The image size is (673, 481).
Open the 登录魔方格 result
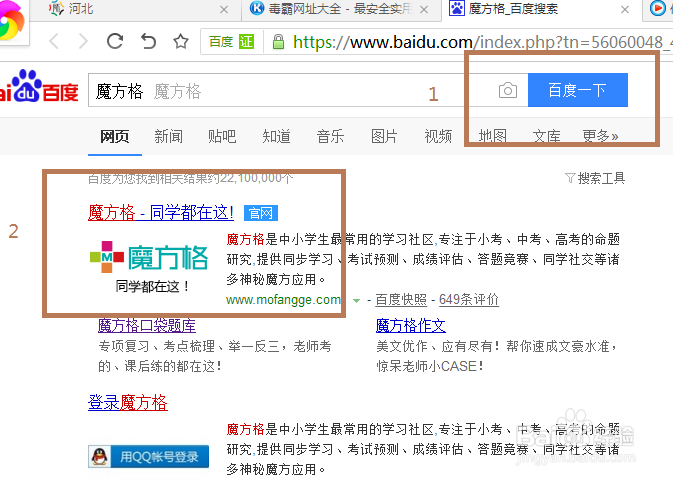coord(127,402)
